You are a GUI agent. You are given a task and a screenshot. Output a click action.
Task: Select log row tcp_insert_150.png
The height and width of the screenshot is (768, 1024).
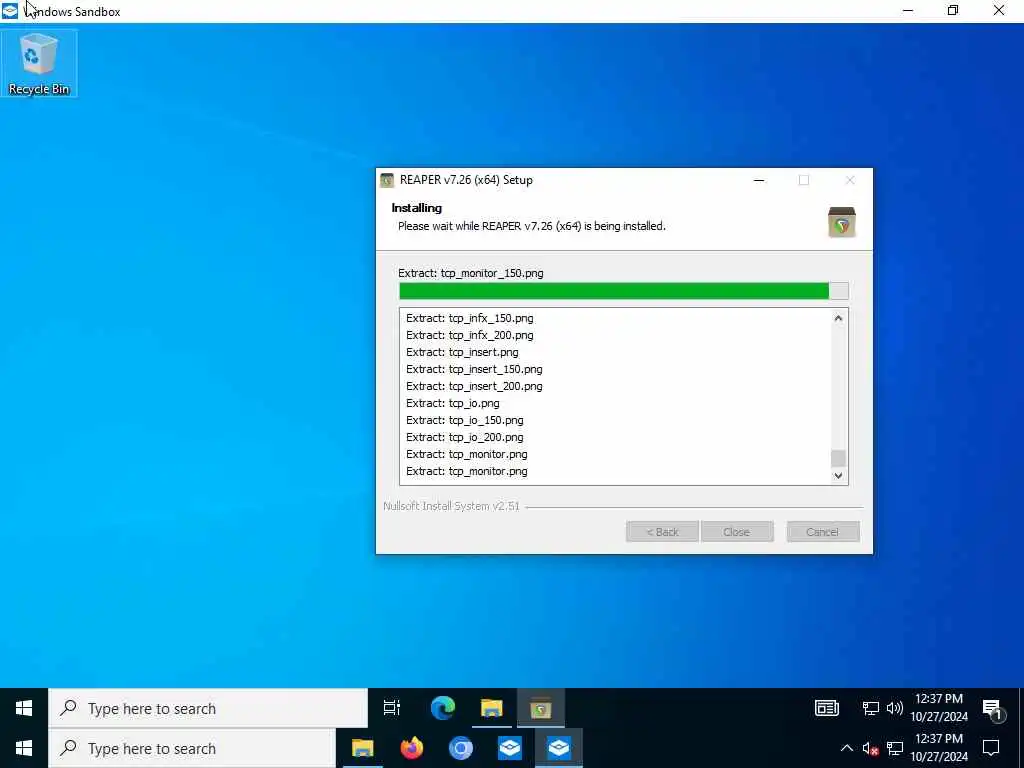click(x=474, y=369)
